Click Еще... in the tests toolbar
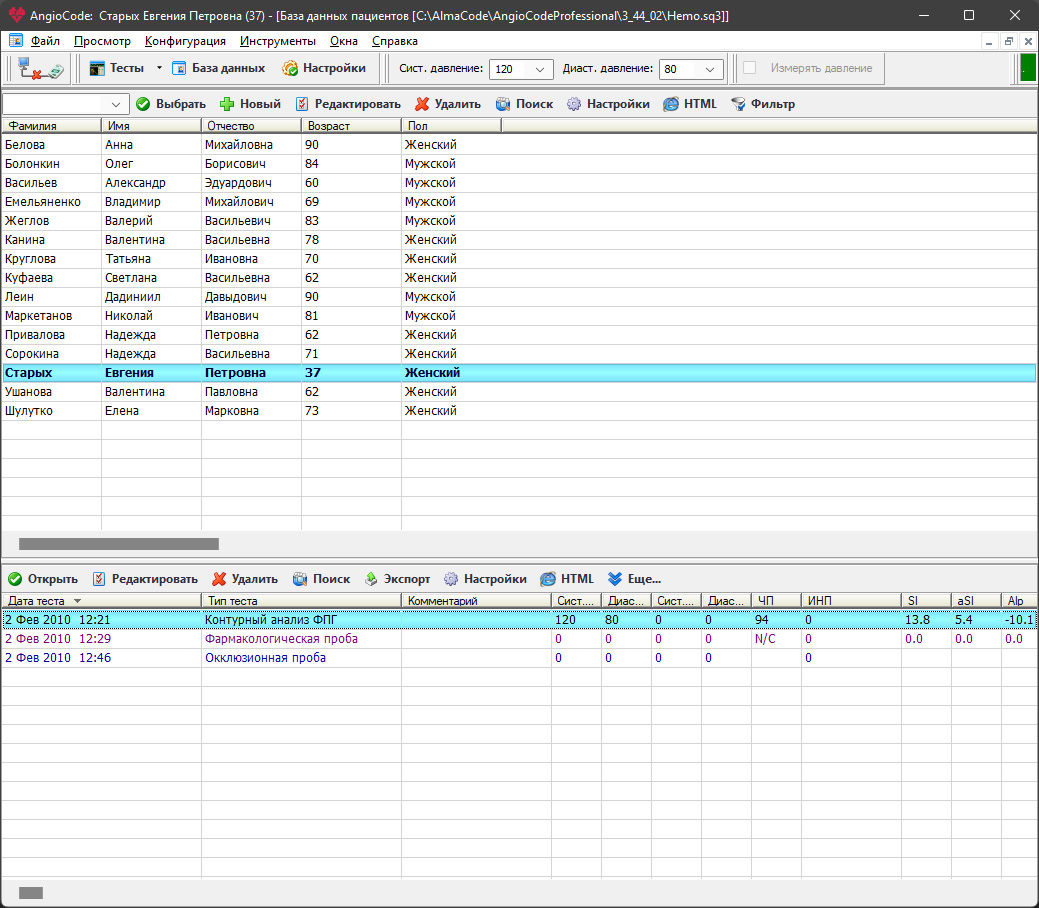 click(634, 579)
